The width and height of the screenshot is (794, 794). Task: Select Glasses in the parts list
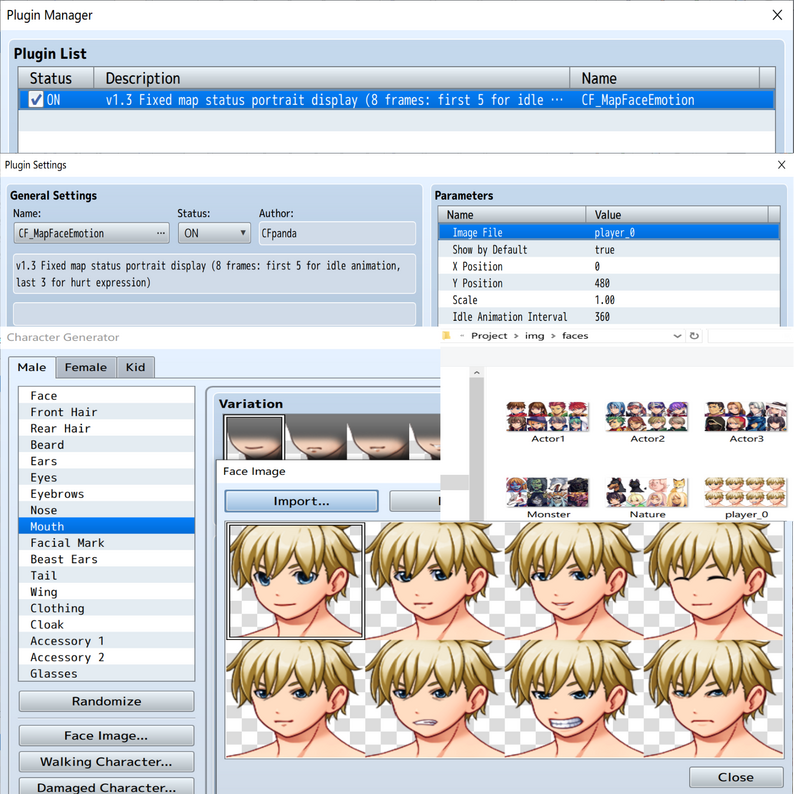click(x=106, y=673)
